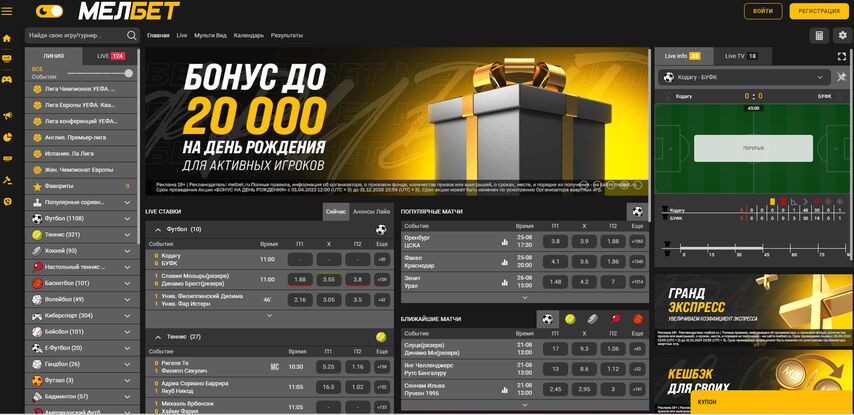Switch to the LIVE 124 tab
Image resolution: width=854 pixels, height=415 pixels.
111,56
